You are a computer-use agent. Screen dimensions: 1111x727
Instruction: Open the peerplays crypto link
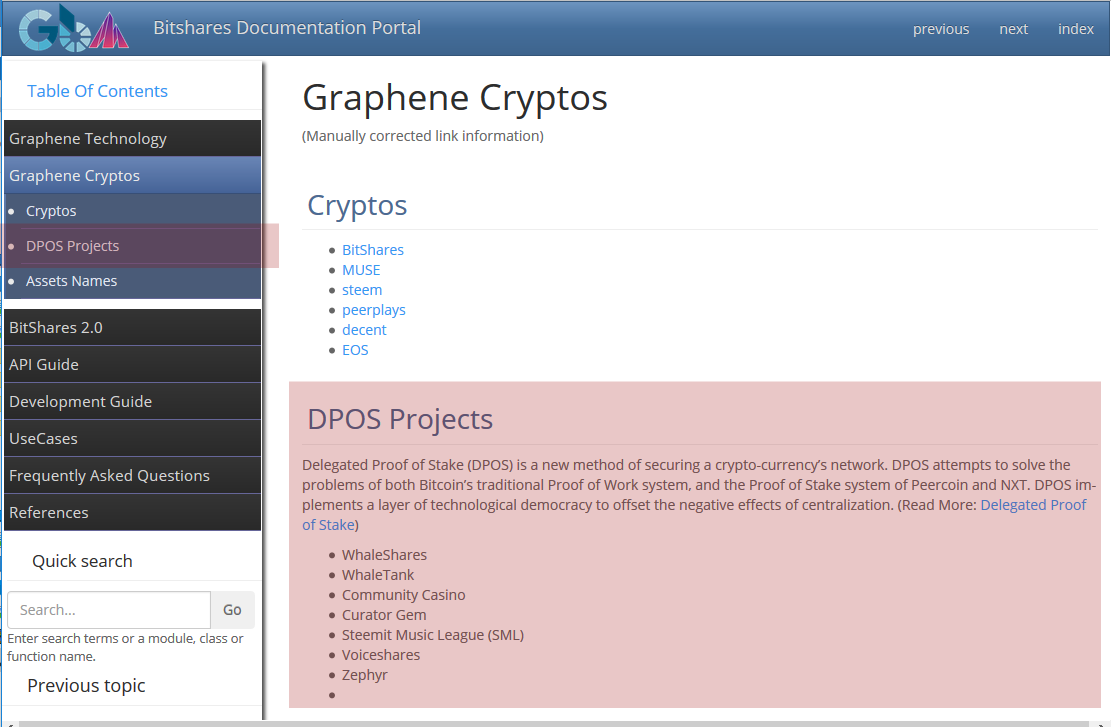[x=373, y=310]
